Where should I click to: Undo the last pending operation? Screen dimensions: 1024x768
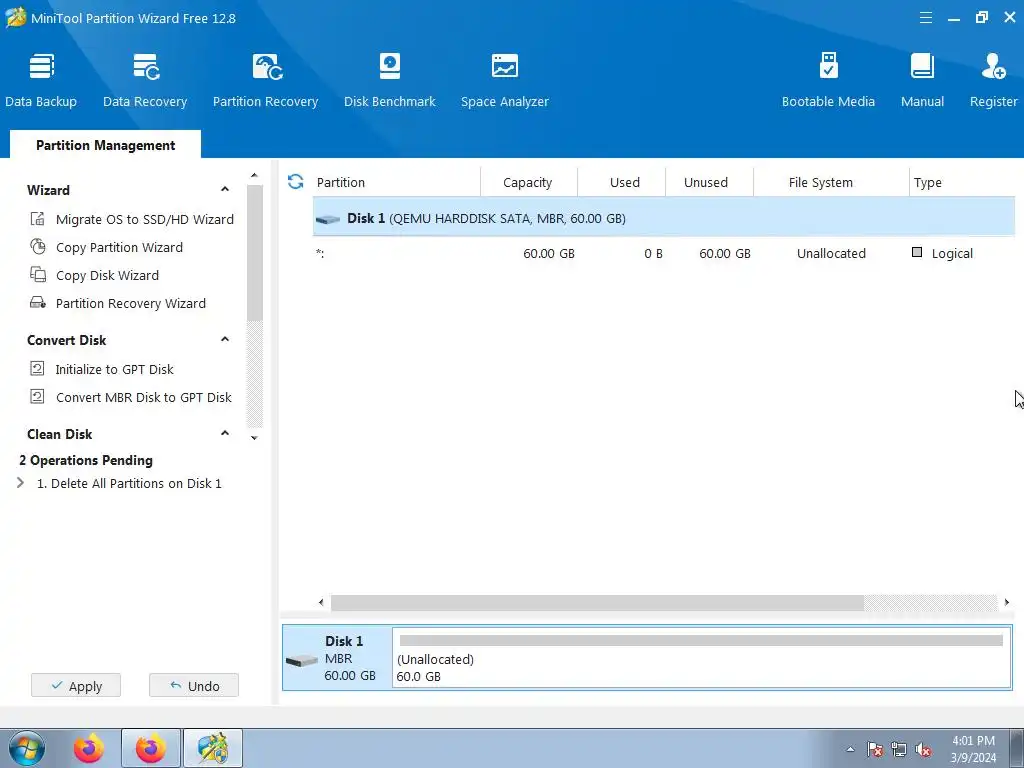(194, 686)
